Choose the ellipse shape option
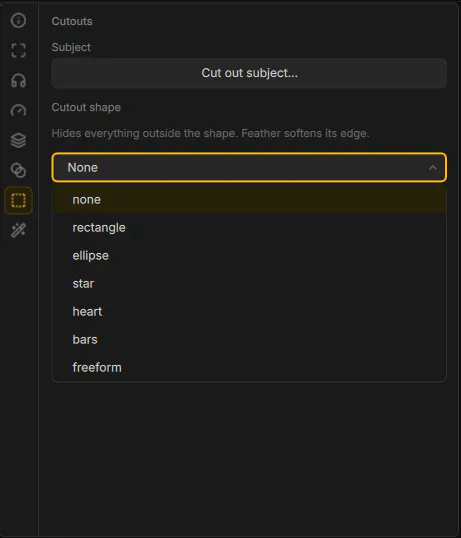The height and width of the screenshot is (538, 461). tap(249, 256)
